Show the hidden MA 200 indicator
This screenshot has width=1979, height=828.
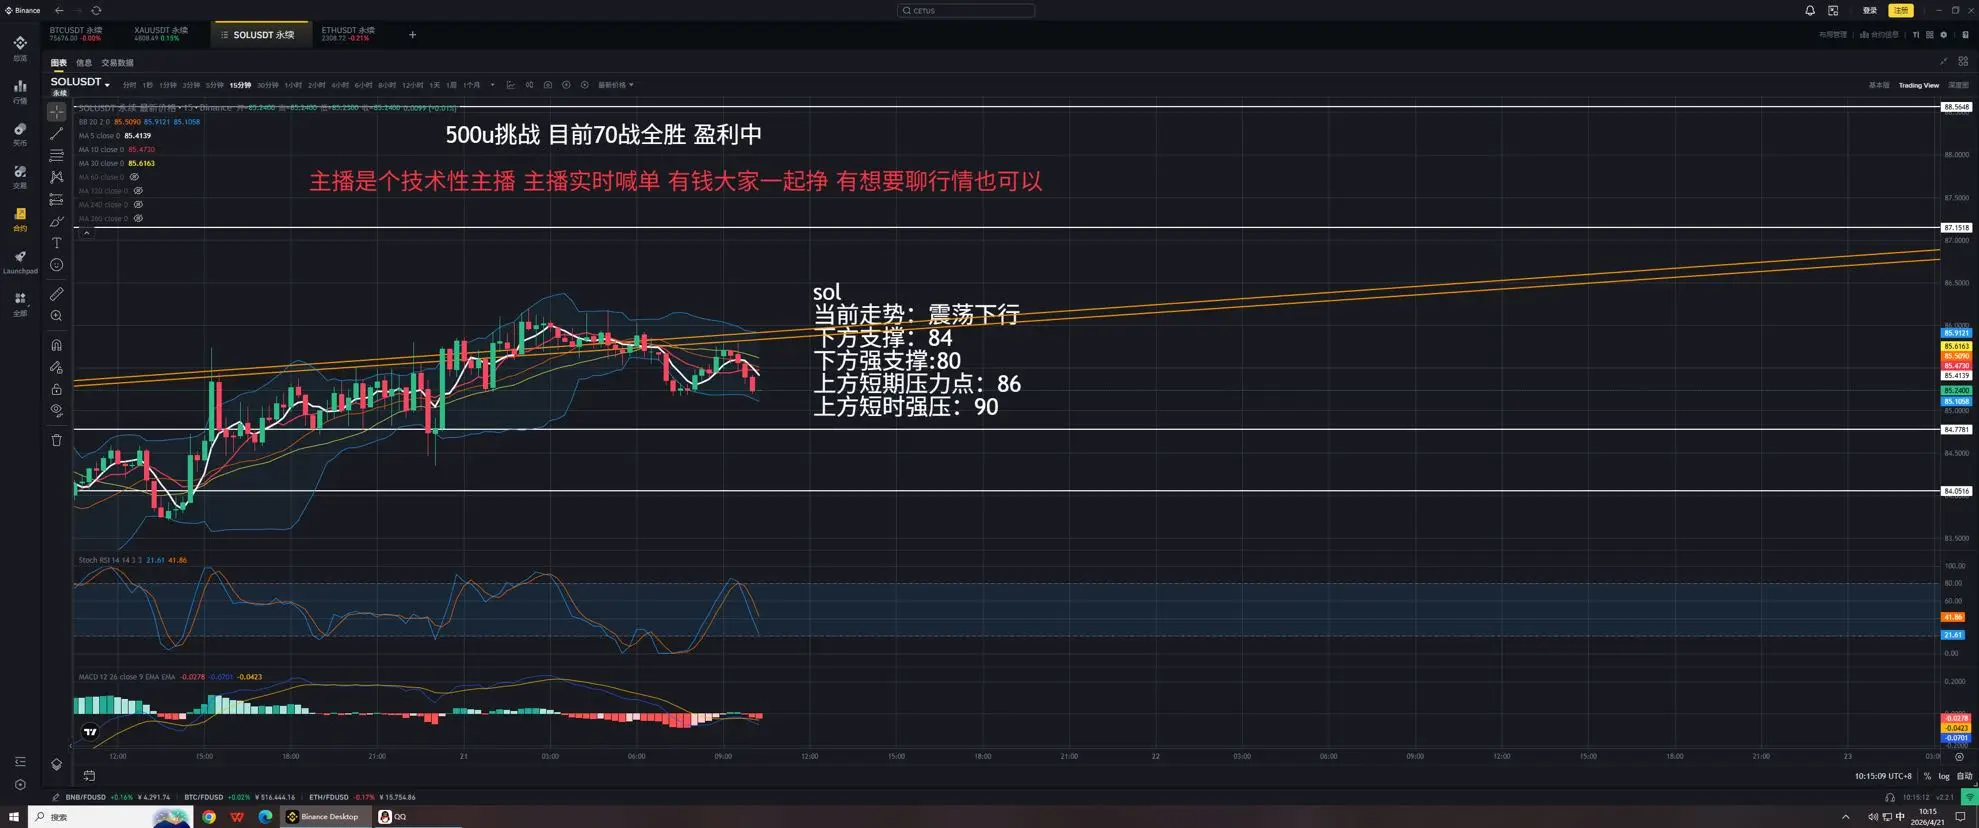[138, 218]
